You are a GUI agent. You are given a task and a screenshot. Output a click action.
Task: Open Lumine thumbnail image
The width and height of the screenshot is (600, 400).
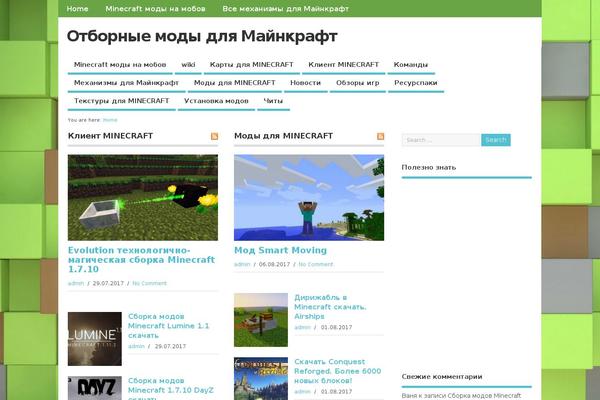point(95,339)
